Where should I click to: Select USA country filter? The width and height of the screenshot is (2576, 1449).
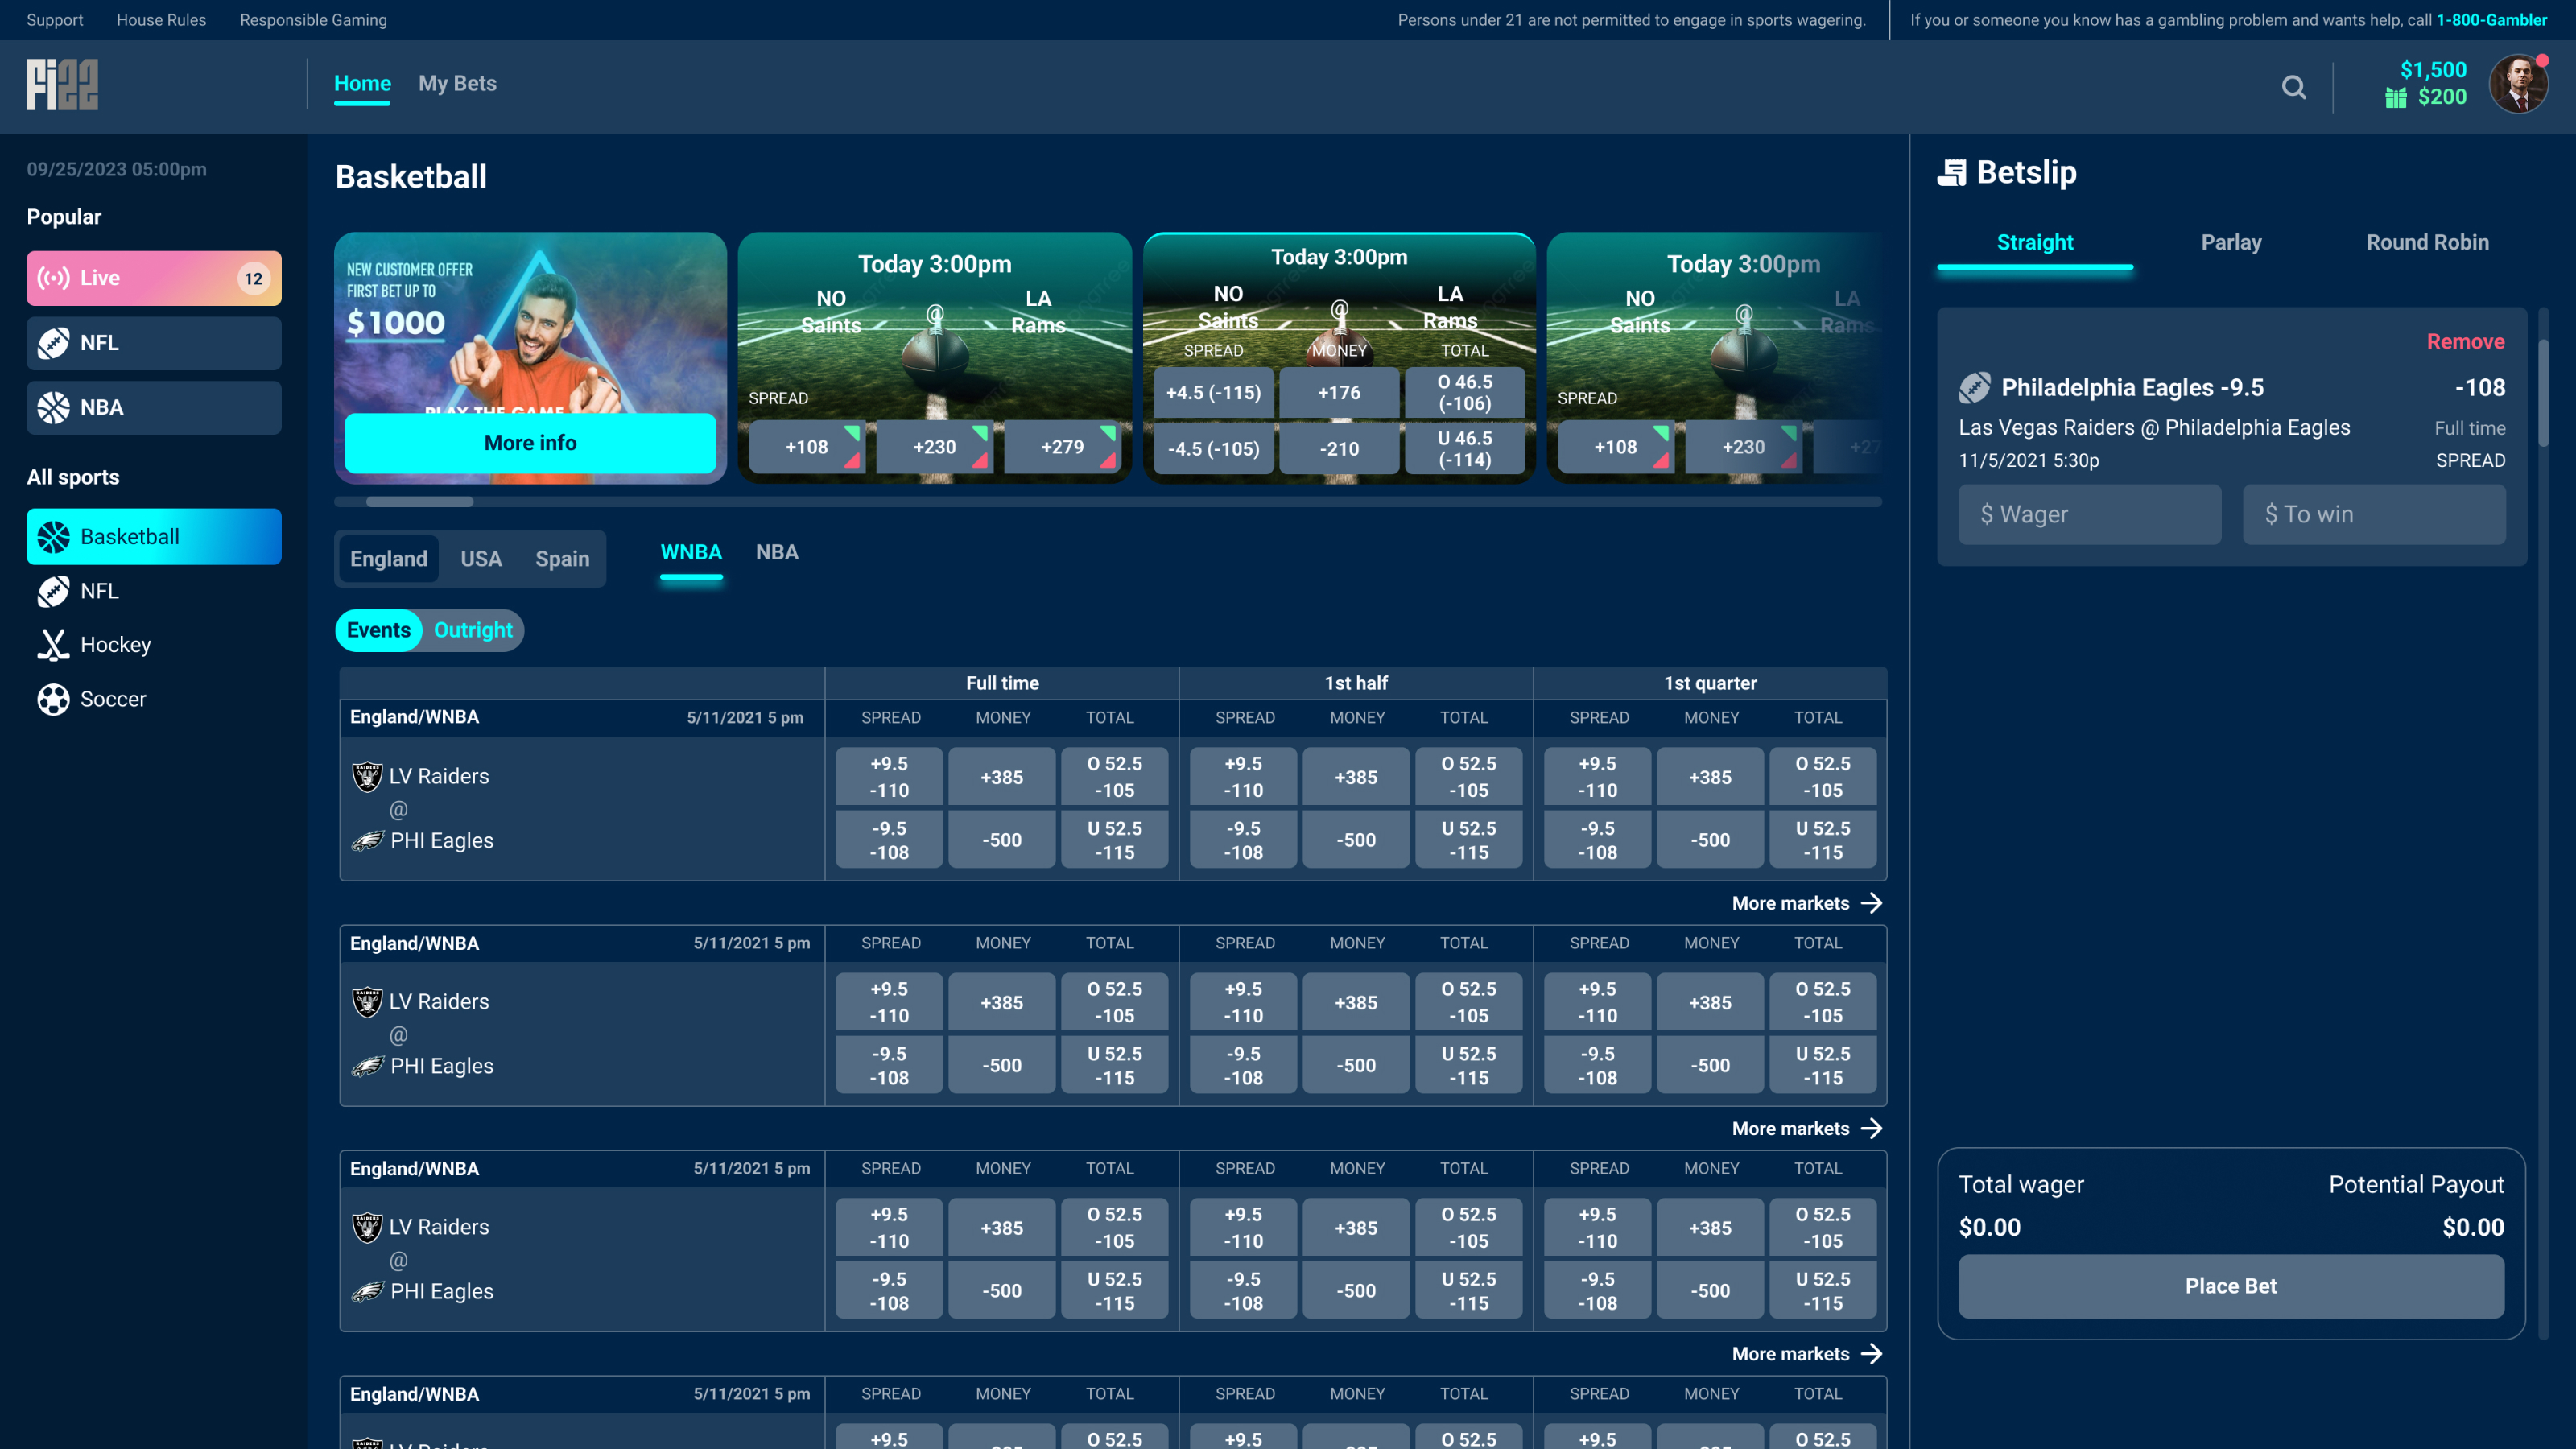click(x=481, y=559)
